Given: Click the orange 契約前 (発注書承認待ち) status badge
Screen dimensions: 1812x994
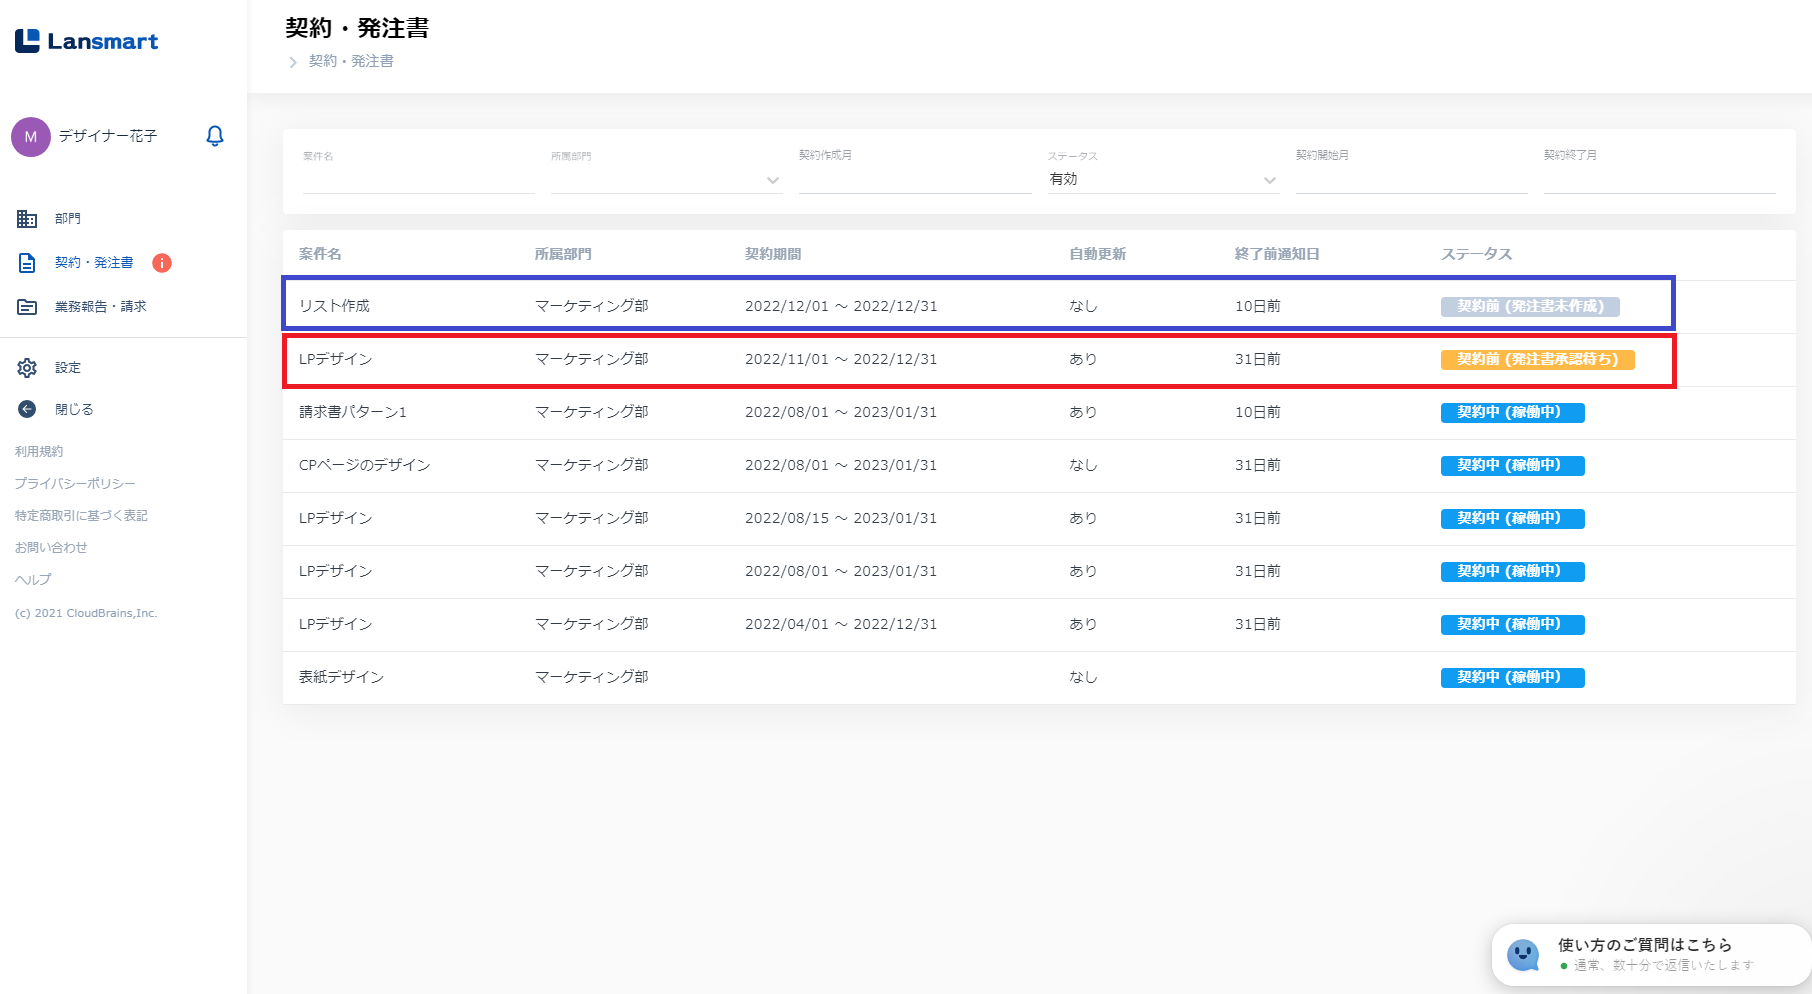Looking at the screenshot, I should point(1537,360).
